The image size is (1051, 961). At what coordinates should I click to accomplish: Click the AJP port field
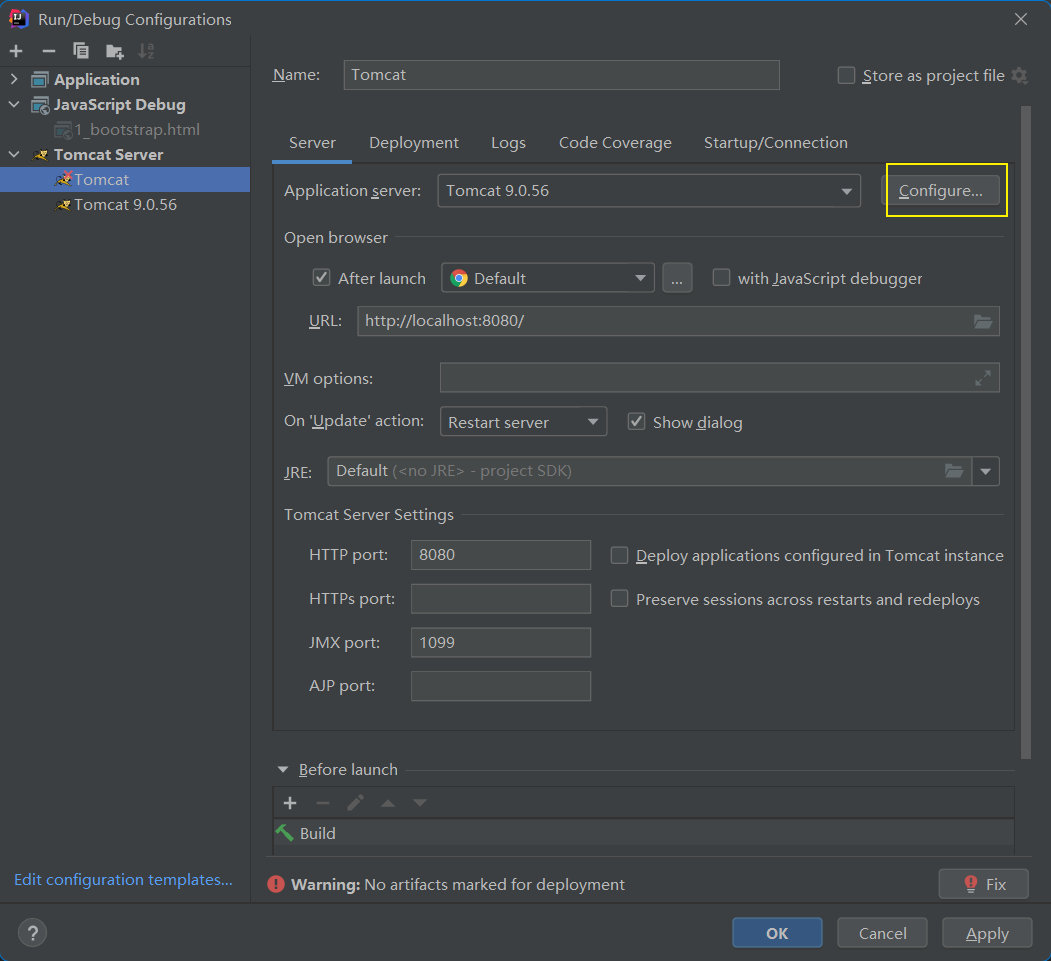[501, 686]
